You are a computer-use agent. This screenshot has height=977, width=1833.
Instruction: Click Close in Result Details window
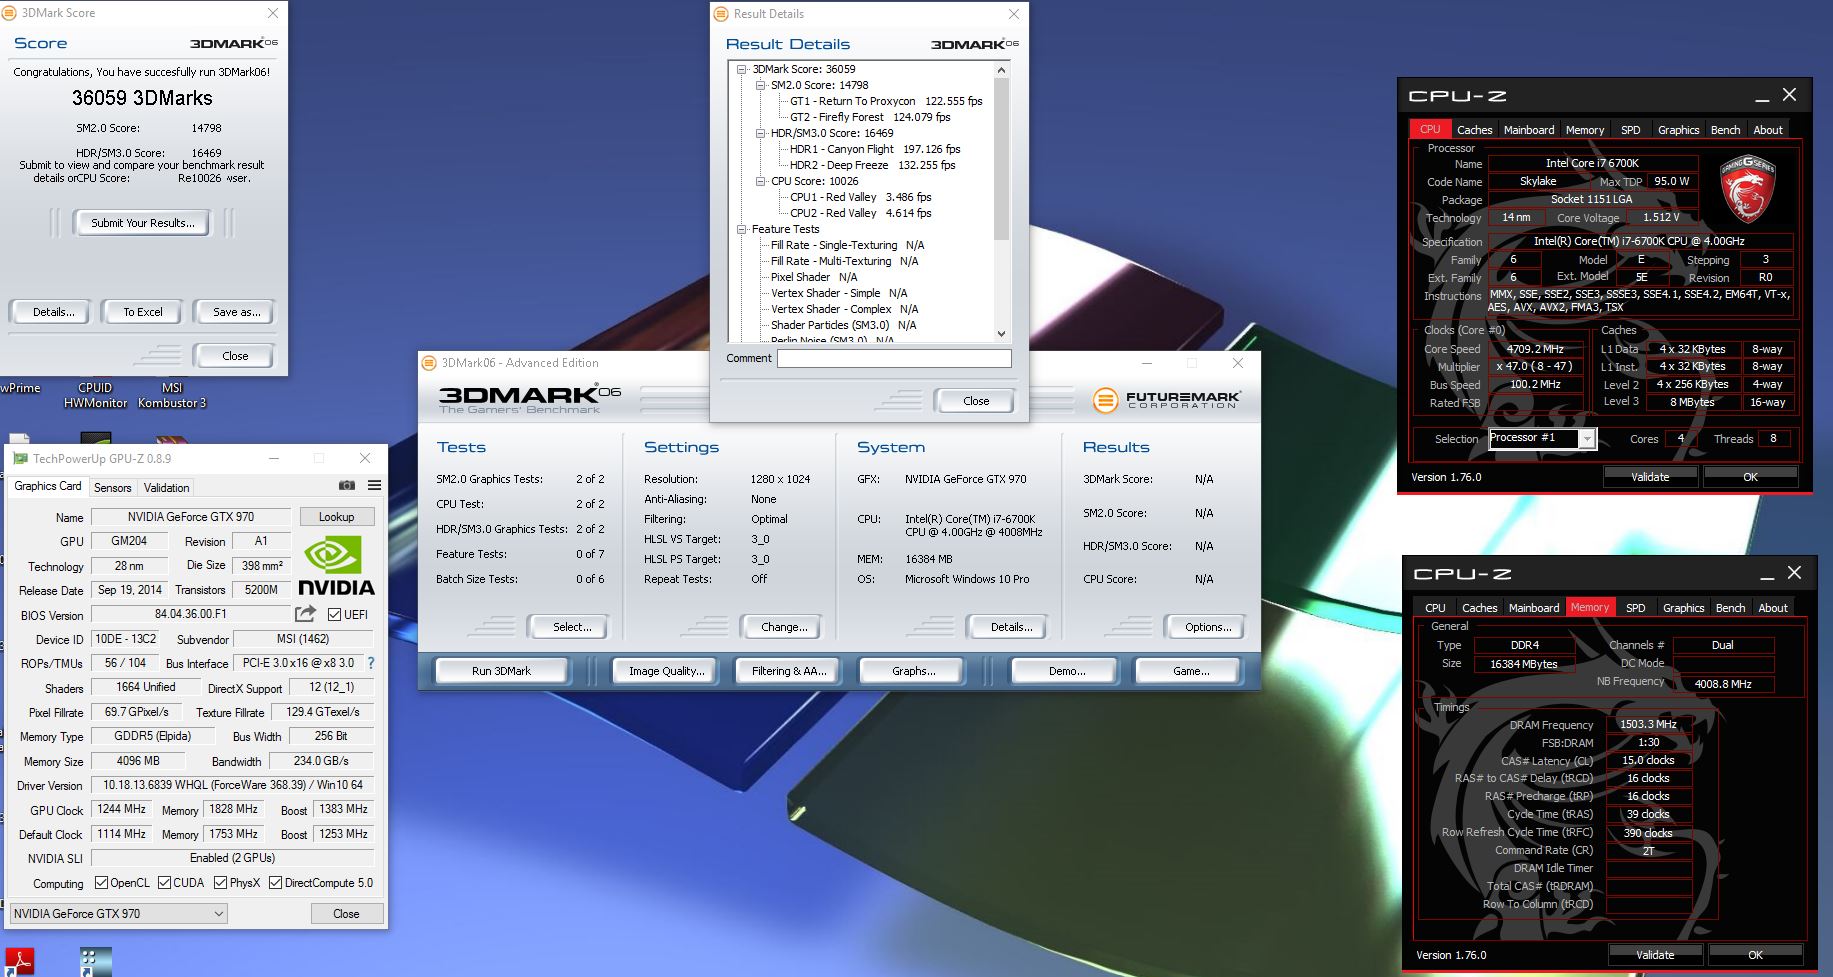tap(976, 401)
